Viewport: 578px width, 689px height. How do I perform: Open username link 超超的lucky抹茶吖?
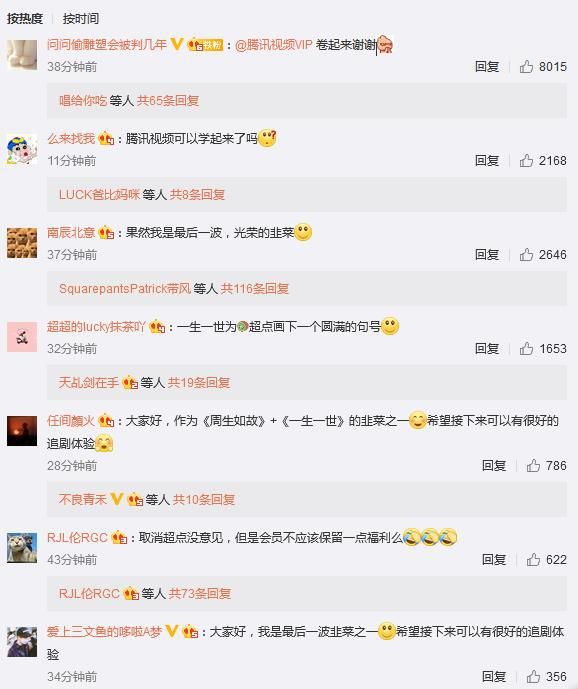[x=96, y=326]
